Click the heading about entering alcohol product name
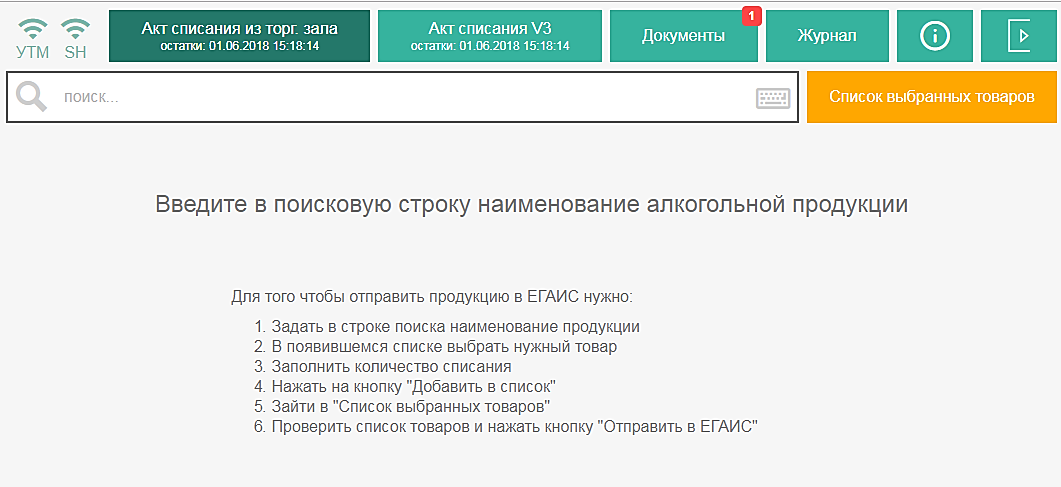The height and width of the screenshot is (487, 1061). [x=531, y=205]
